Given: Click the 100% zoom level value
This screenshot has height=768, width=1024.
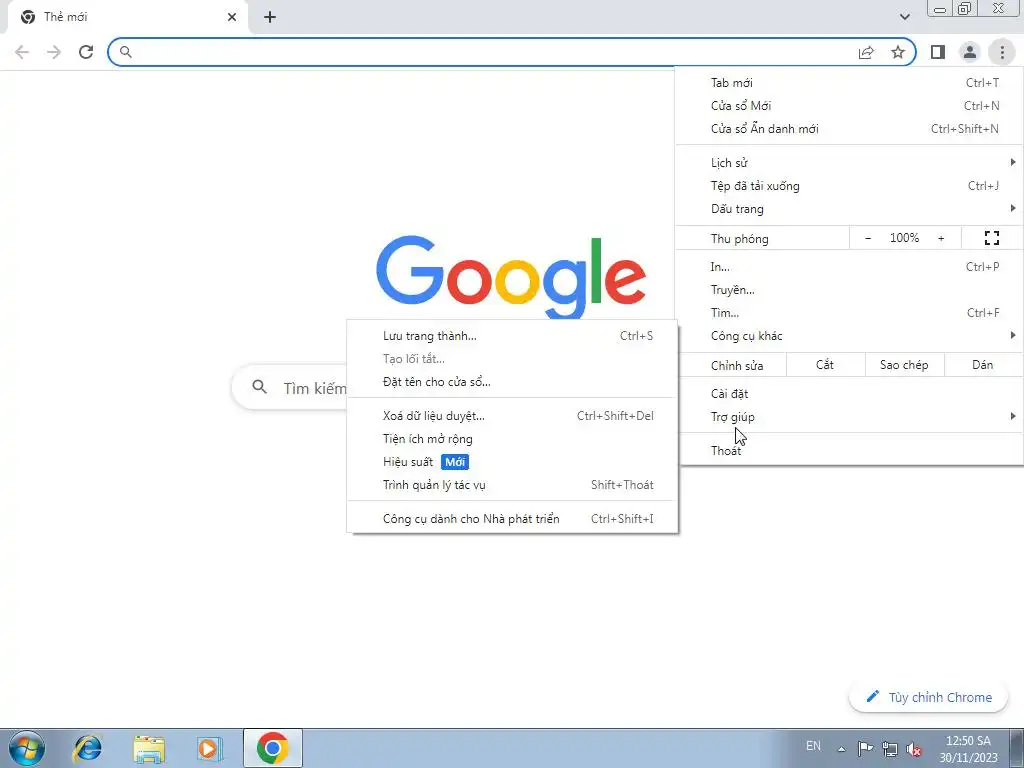Looking at the screenshot, I should (904, 238).
